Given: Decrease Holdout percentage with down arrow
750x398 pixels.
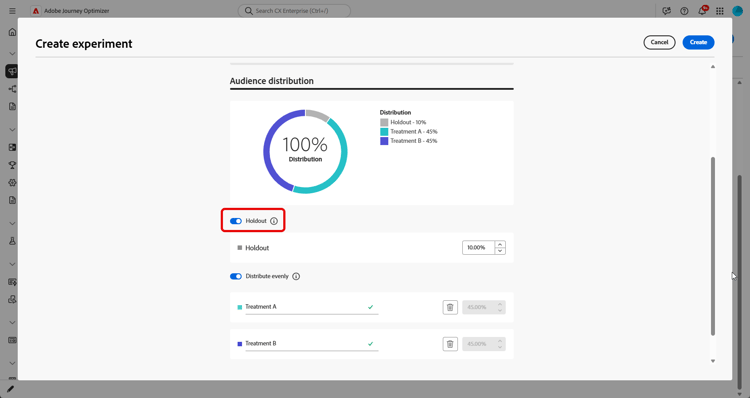Looking at the screenshot, I should click(x=500, y=251).
